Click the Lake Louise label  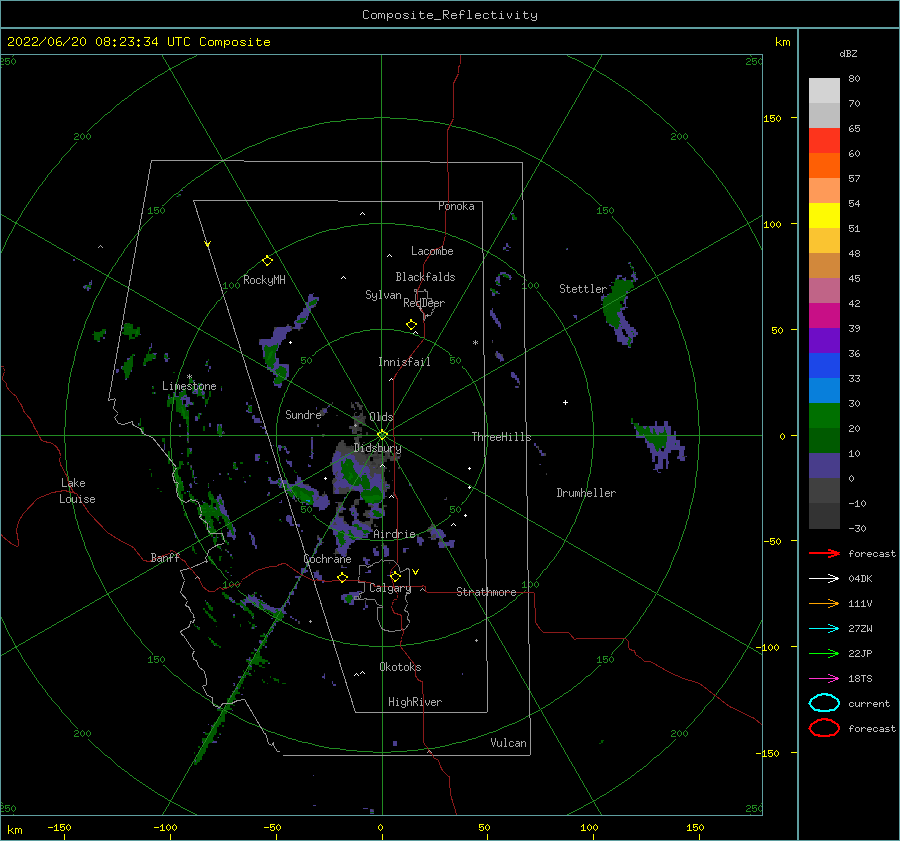77,491
